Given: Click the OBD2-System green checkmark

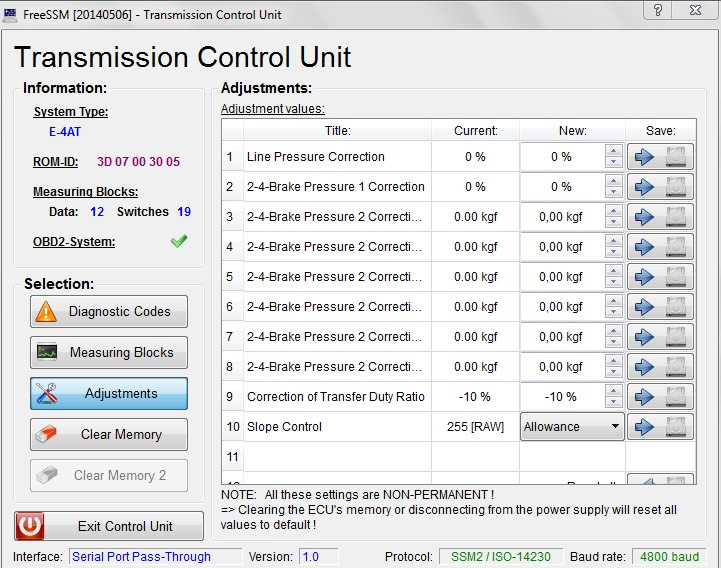Looking at the screenshot, I should [x=179, y=241].
